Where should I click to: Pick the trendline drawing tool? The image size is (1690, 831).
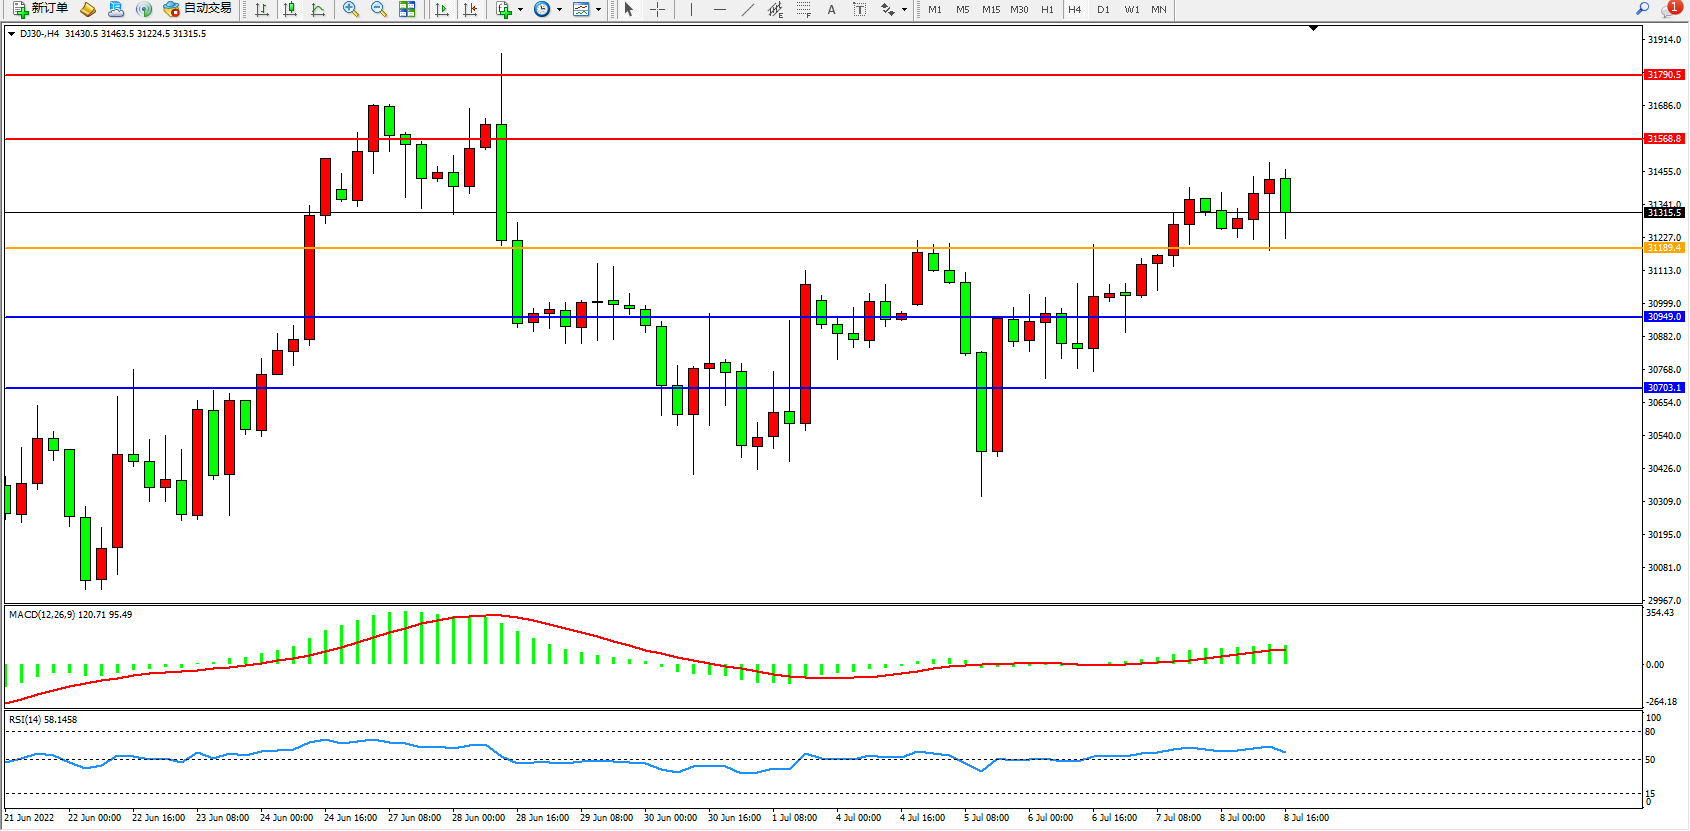click(x=747, y=9)
